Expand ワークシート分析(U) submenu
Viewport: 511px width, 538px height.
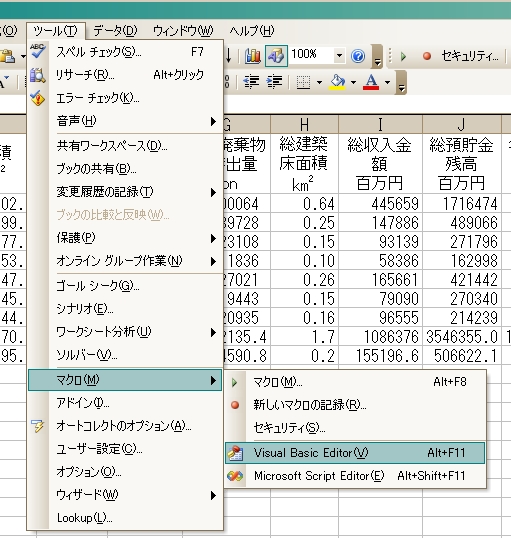(125, 332)
